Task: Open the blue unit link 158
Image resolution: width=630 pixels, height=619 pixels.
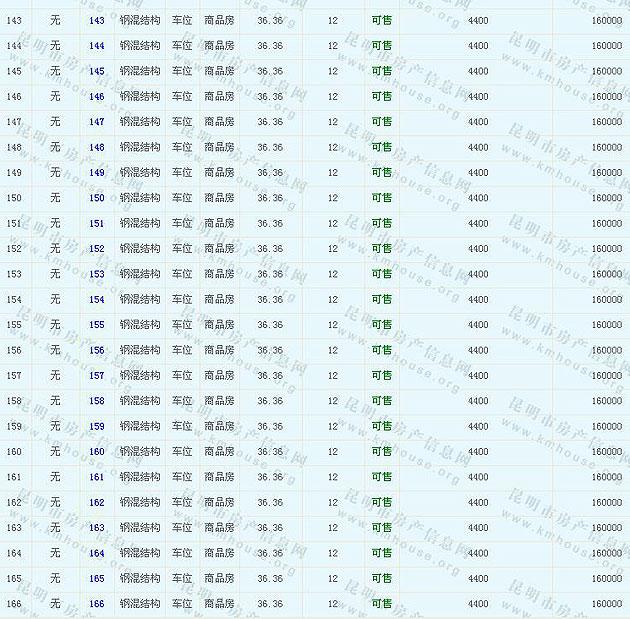Action: click(x=96, y=401)
